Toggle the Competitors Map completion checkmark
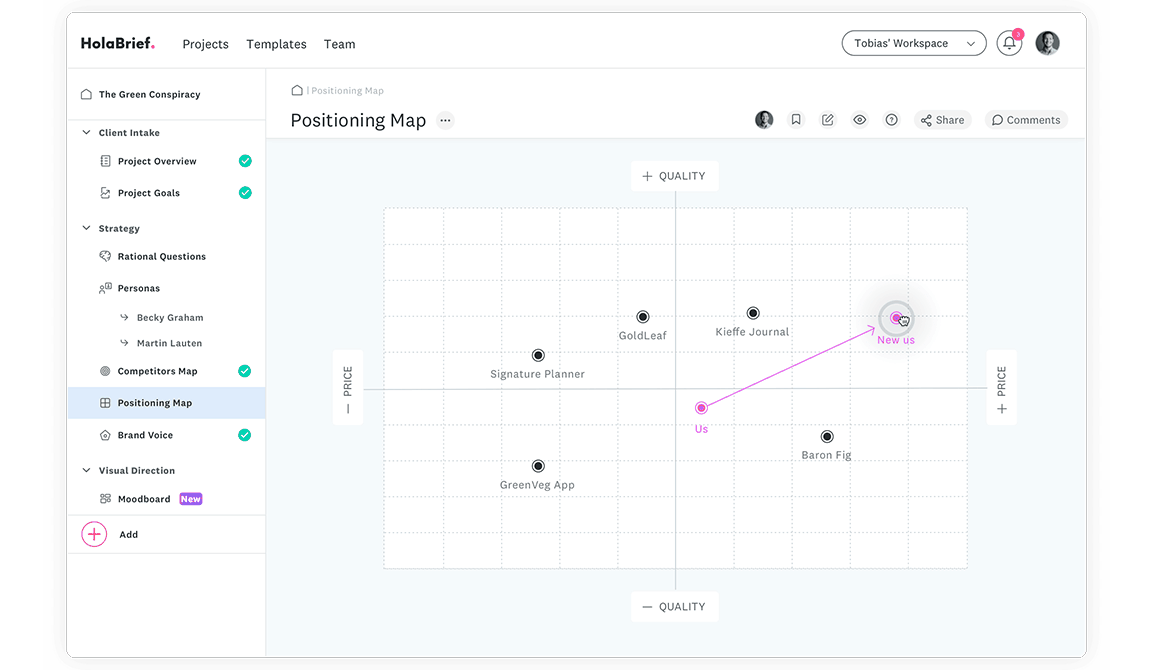Viewport: 1150px width, 670px height. (x=245, y=371)
